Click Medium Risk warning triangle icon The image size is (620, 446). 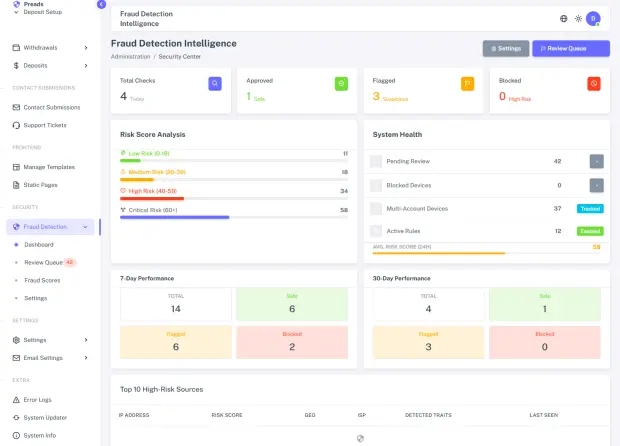coord(123,172)
